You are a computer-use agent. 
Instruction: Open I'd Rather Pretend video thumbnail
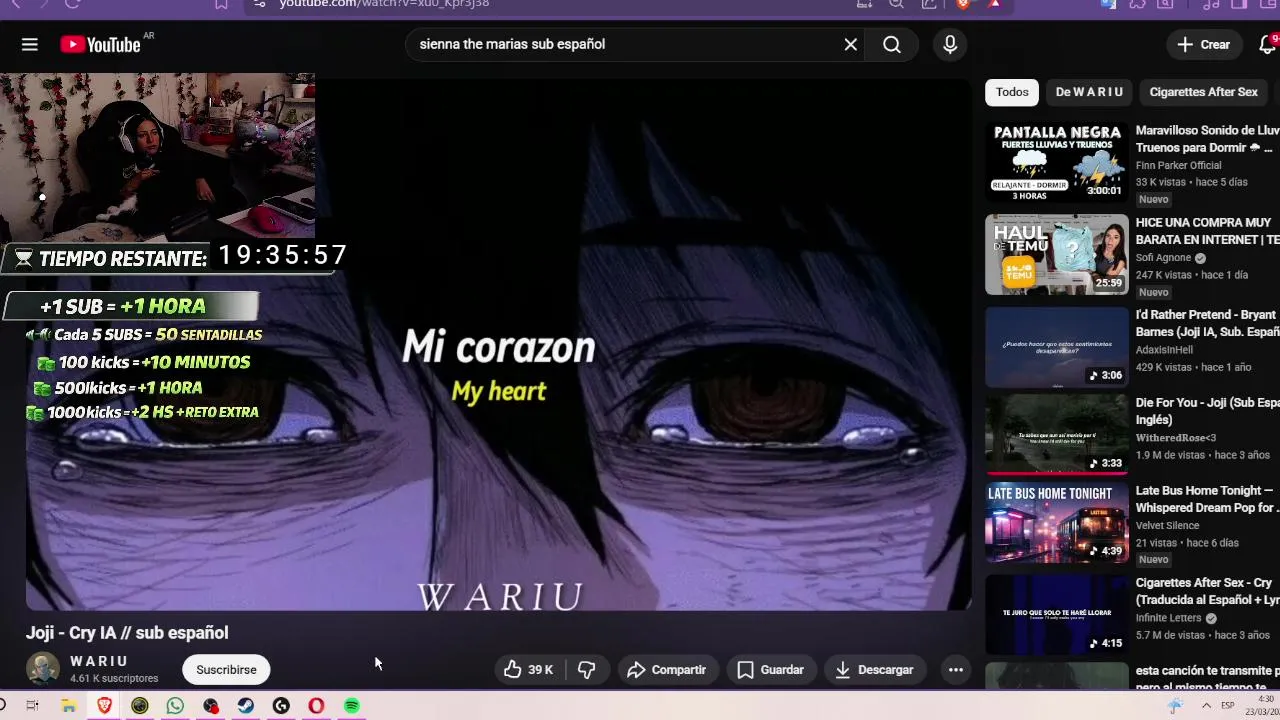[1057, 346]
